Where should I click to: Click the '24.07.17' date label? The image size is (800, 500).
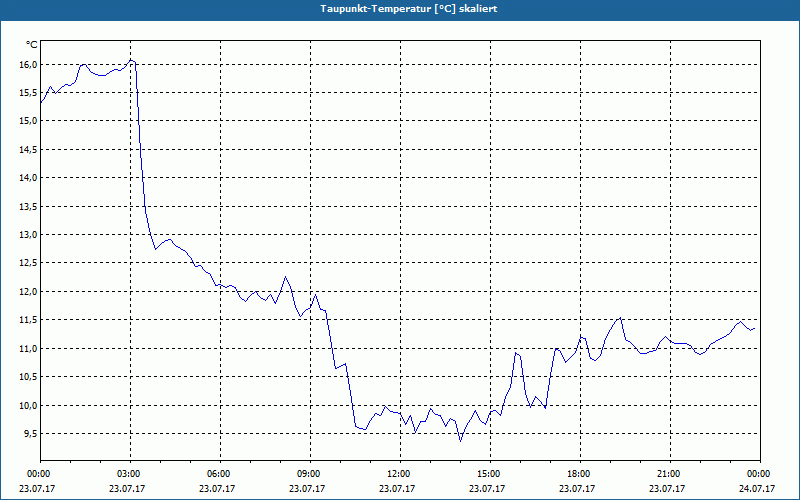[757, 488]
